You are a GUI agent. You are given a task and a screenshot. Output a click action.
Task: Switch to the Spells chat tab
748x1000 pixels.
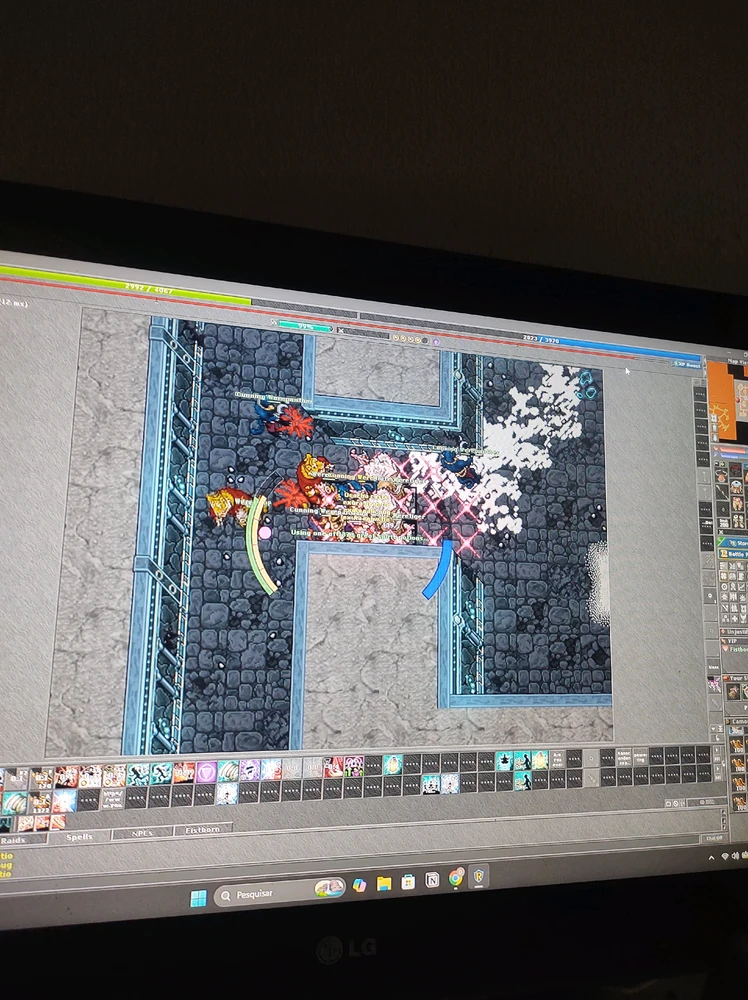click(79, 836)
